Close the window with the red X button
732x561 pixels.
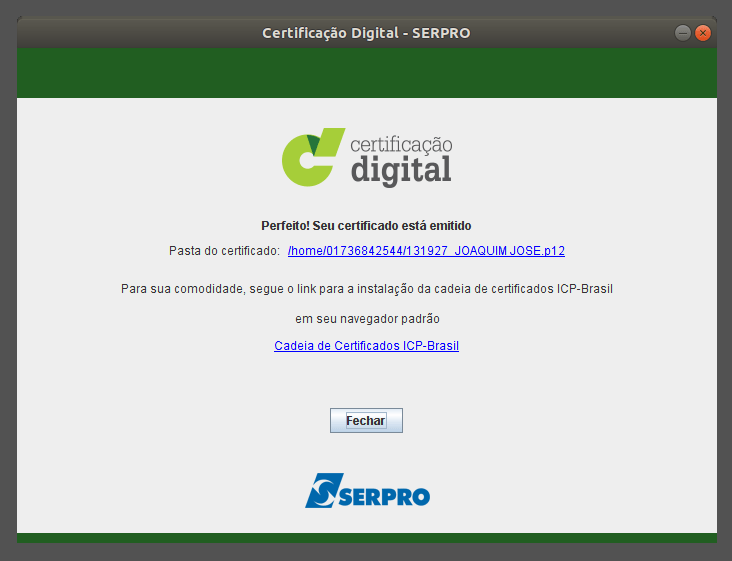(703, 33)
